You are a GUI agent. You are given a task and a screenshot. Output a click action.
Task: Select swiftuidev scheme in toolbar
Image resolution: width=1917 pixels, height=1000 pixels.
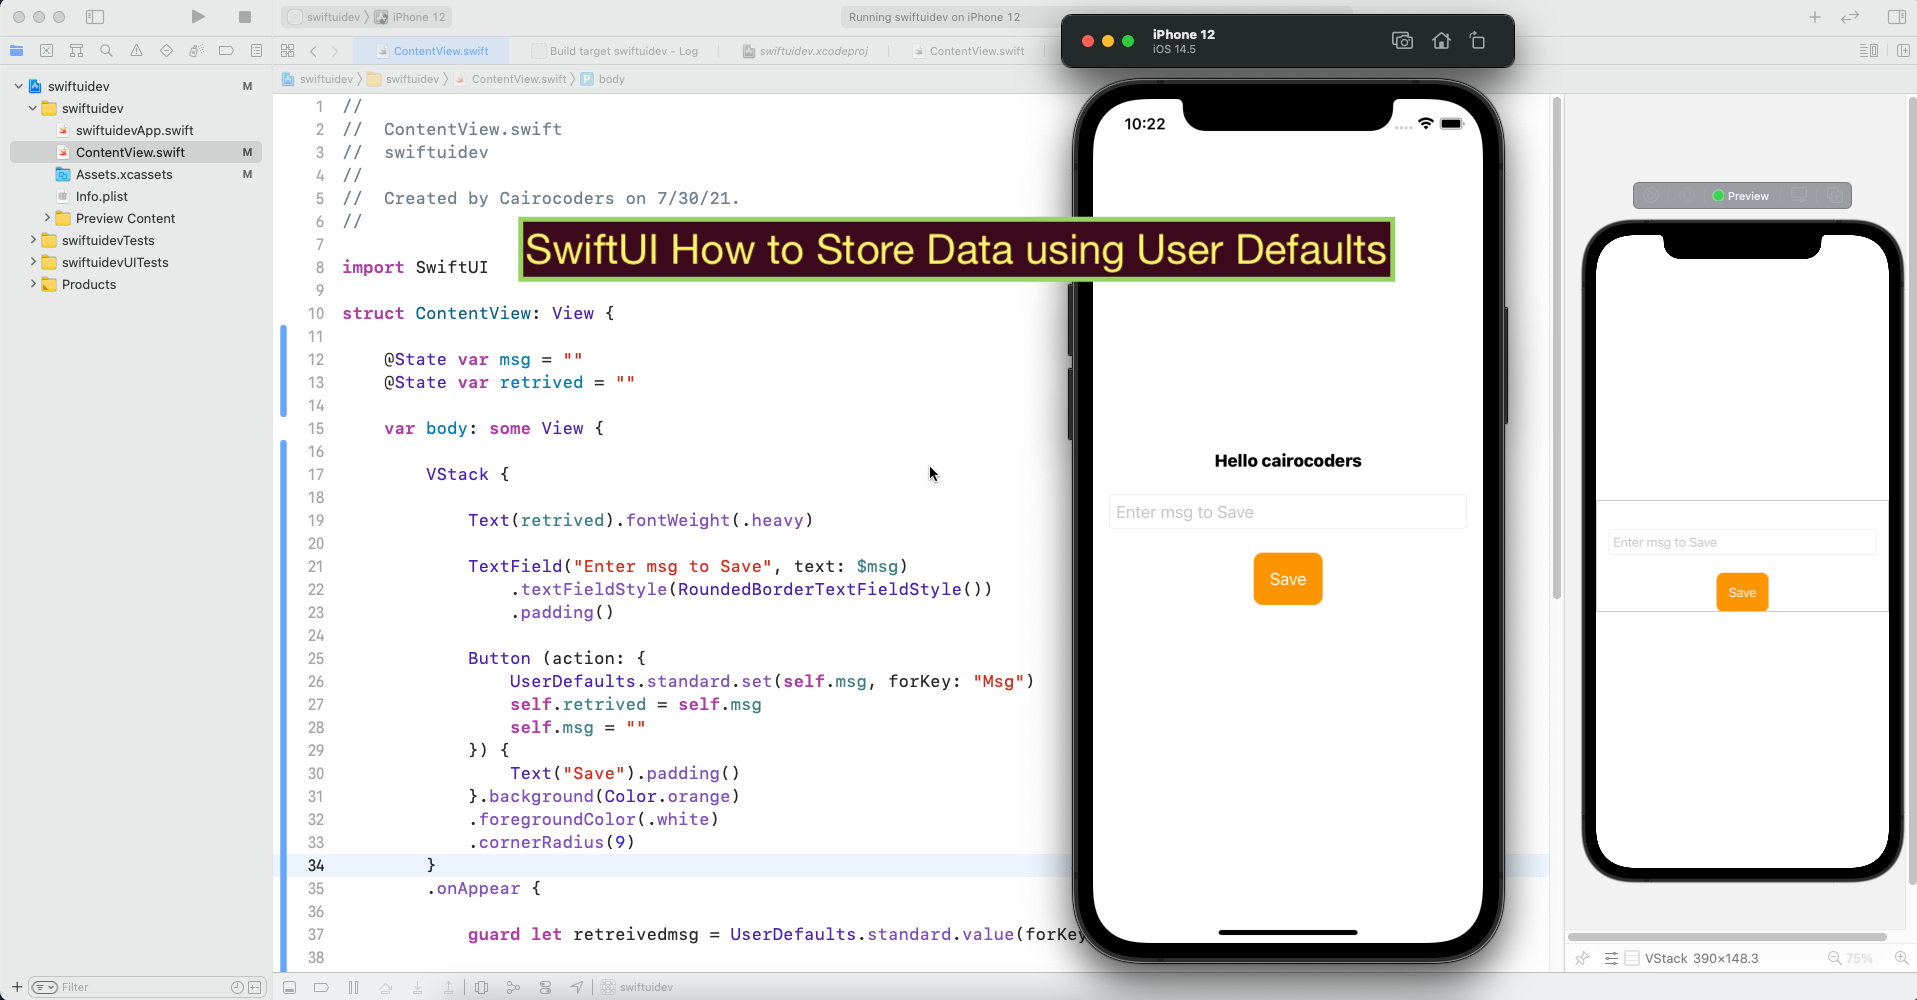tap(325, 17)
